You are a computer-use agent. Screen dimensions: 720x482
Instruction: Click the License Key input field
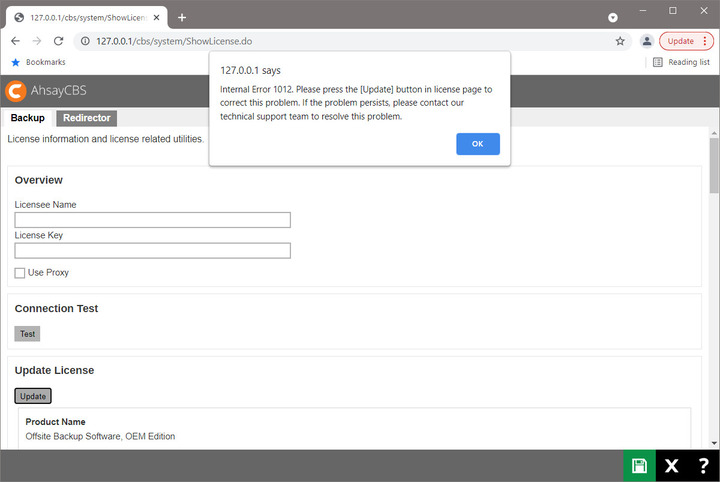click(x=152, y=251)
